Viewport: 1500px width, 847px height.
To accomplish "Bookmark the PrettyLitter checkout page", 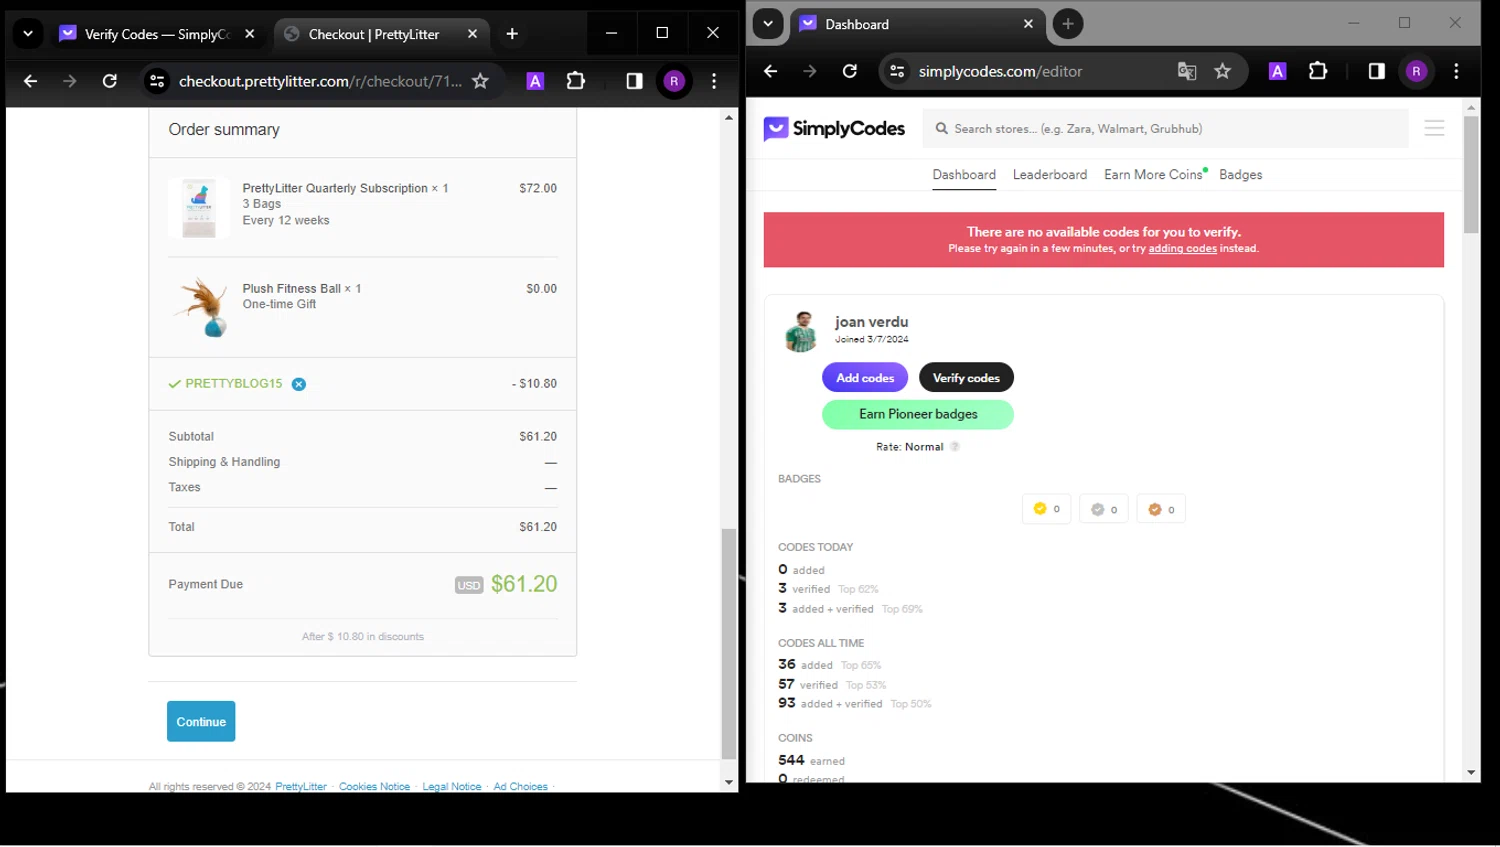I will point(480,81).
